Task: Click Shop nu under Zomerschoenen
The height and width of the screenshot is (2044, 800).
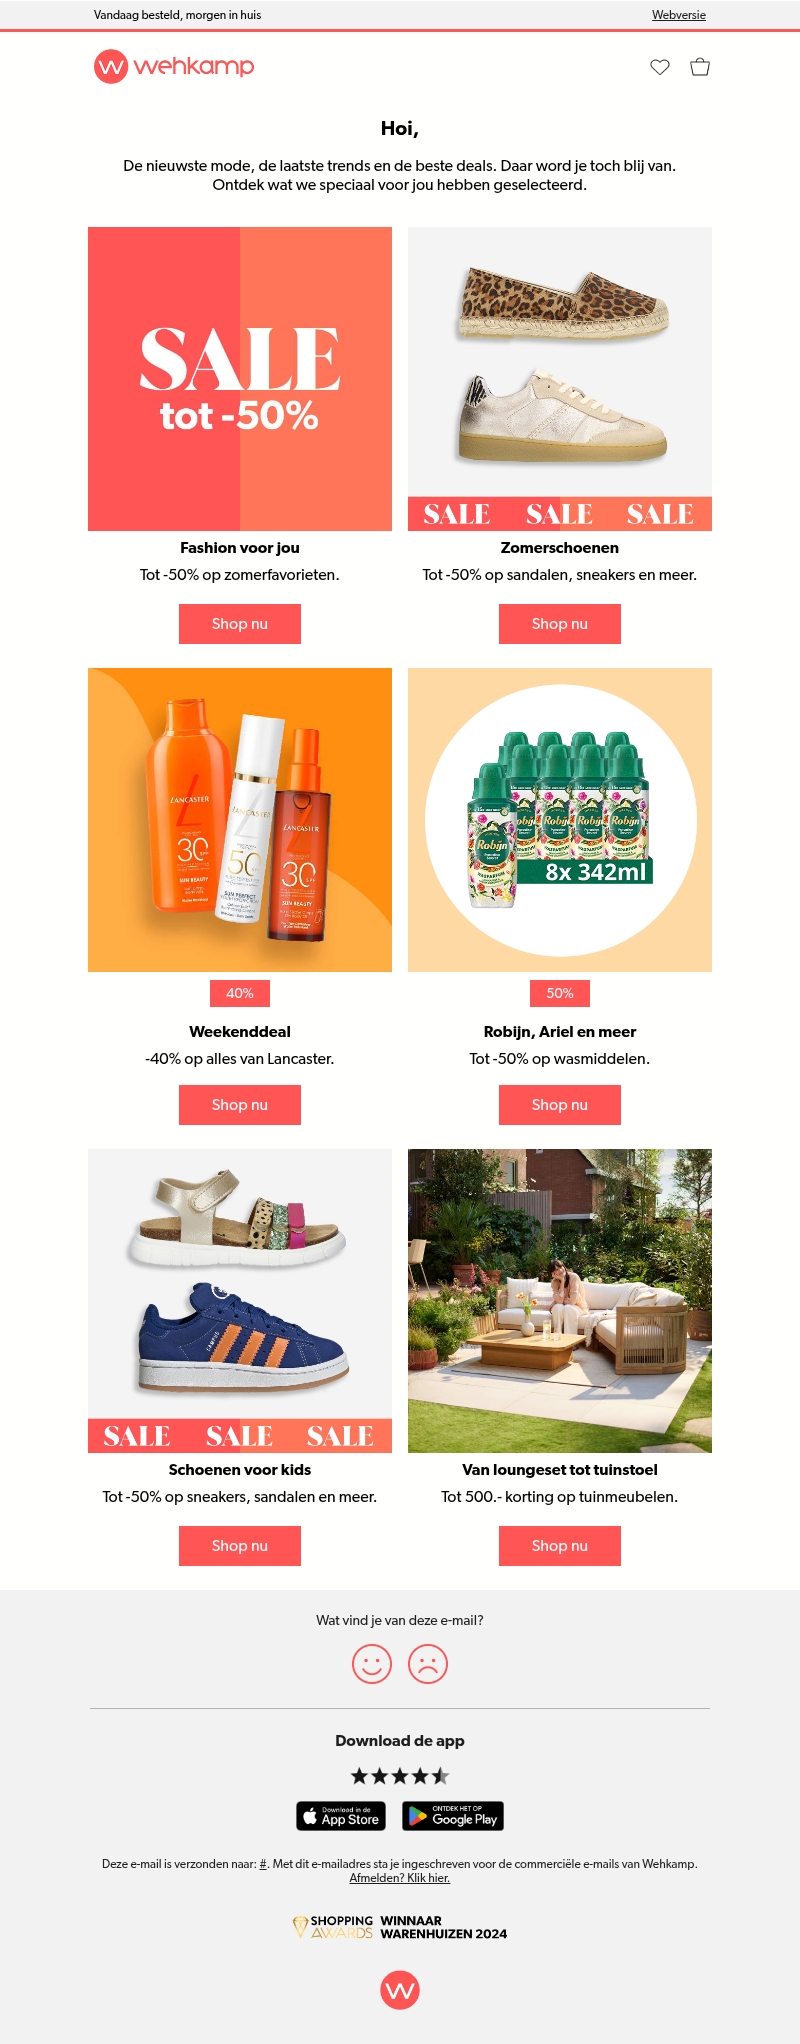Action: click(560, 624)
